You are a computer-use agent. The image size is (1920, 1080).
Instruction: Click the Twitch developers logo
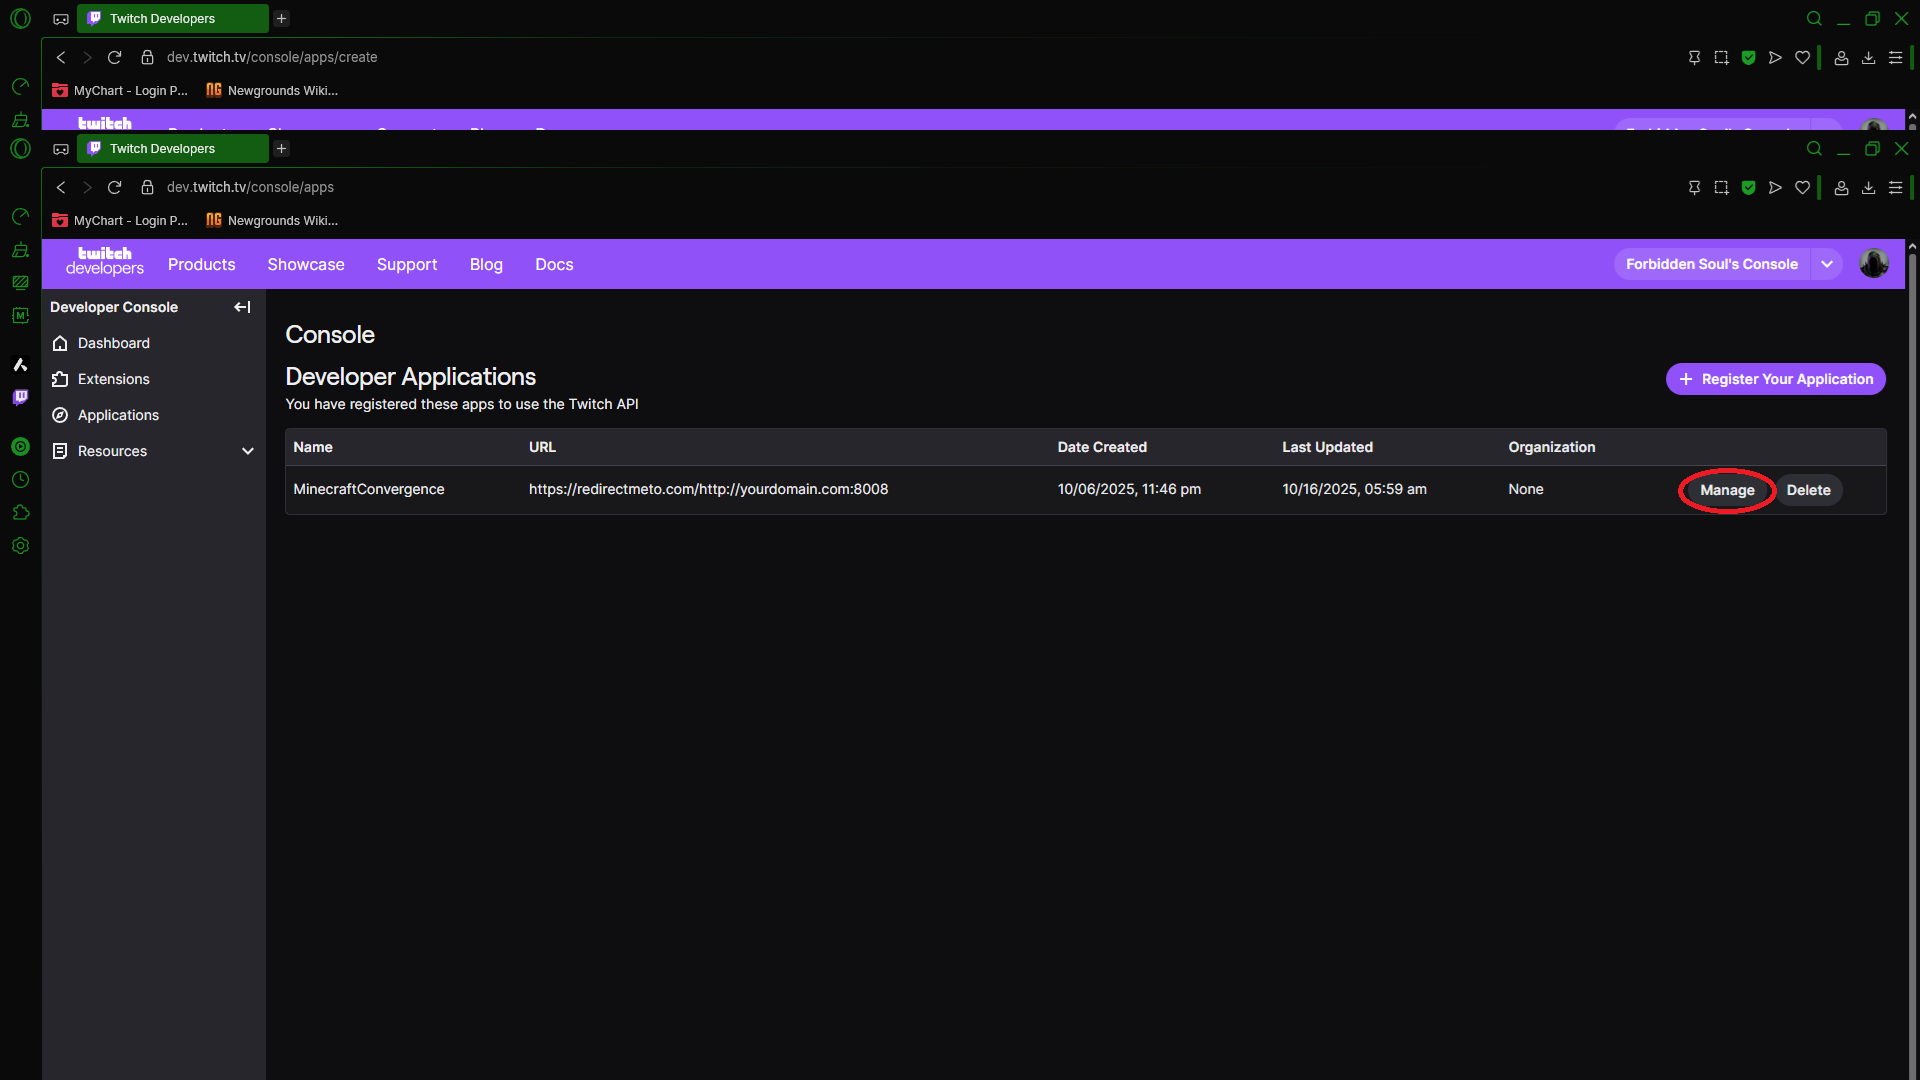click(x=104, y=261)
